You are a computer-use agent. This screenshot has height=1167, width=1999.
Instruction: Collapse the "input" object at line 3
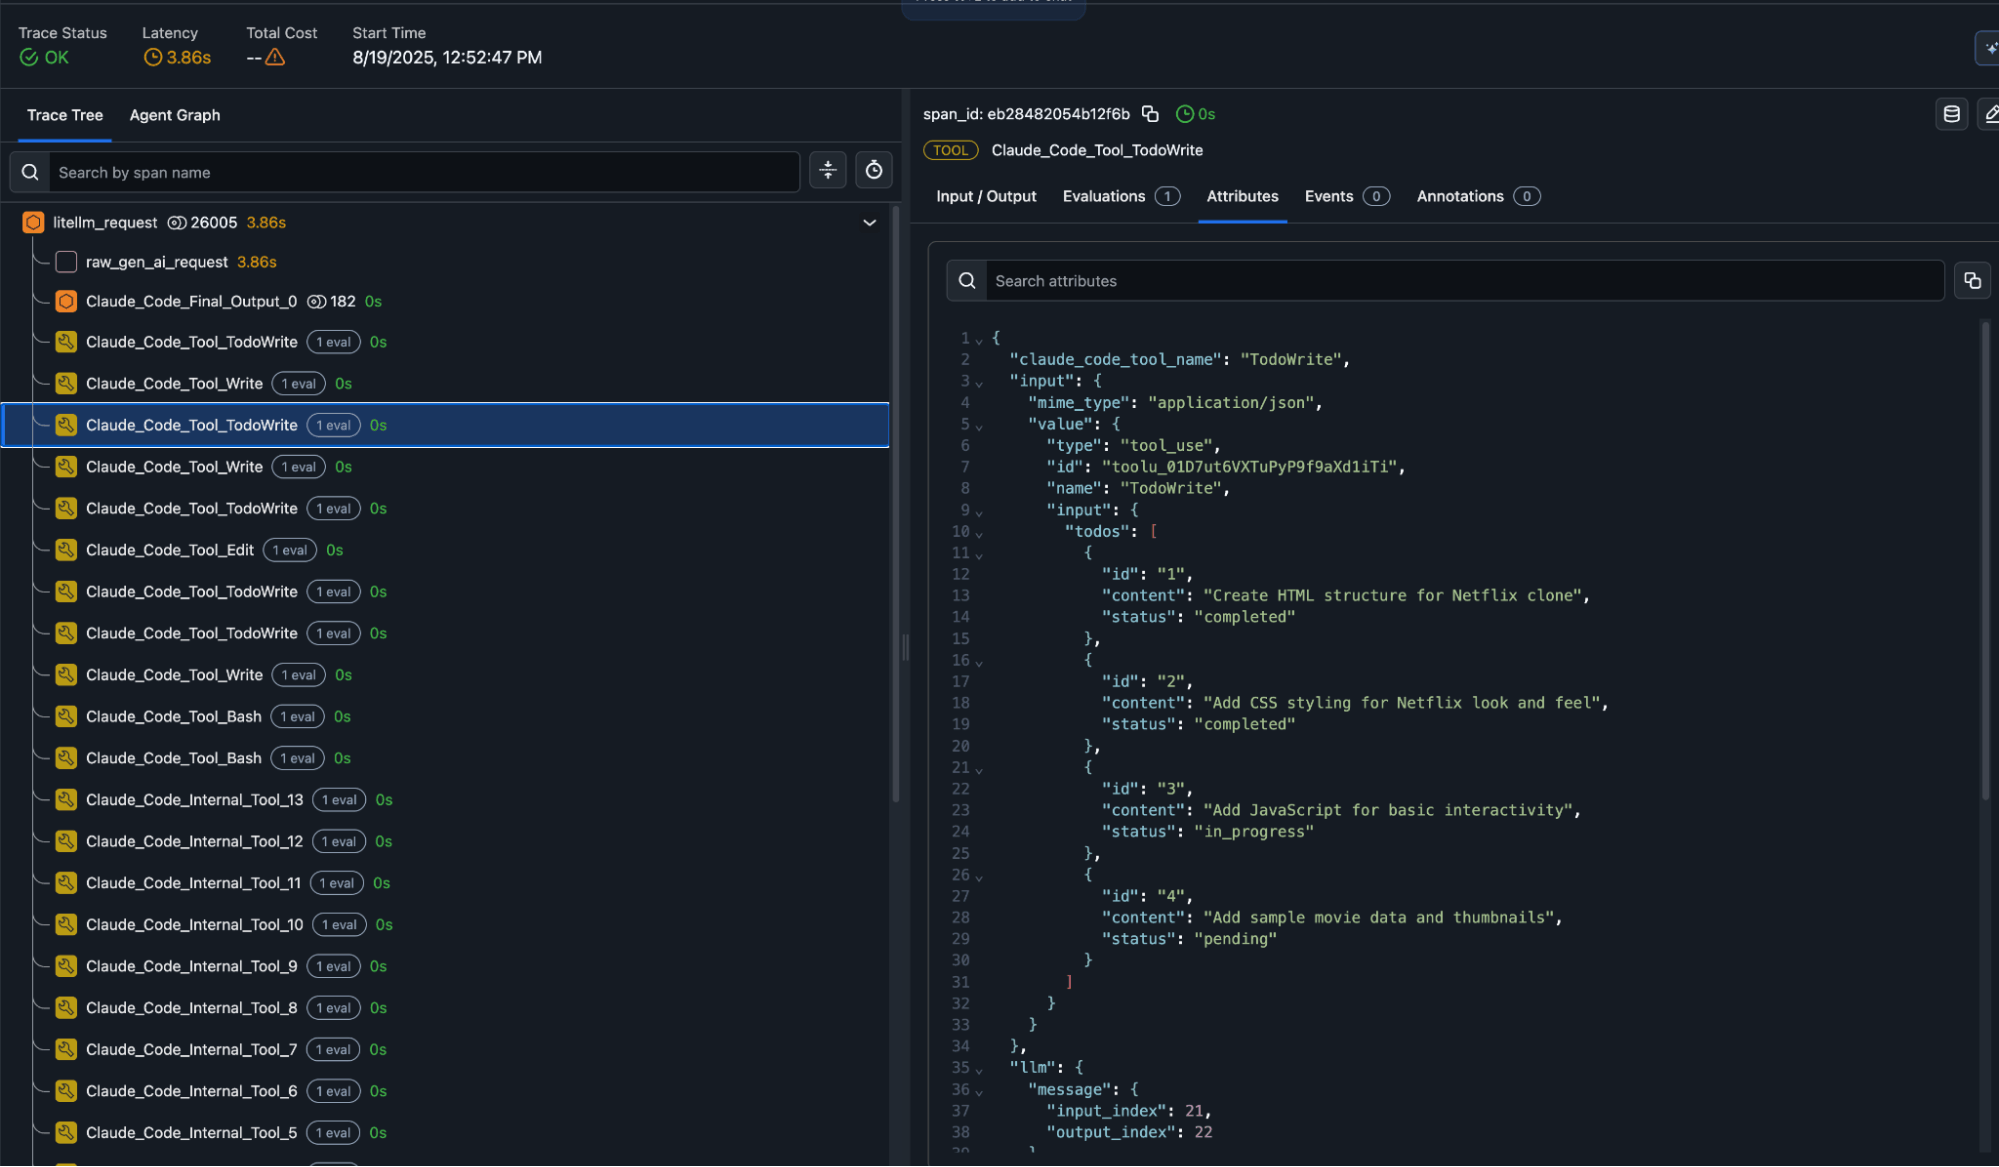(x=979, y=382)
